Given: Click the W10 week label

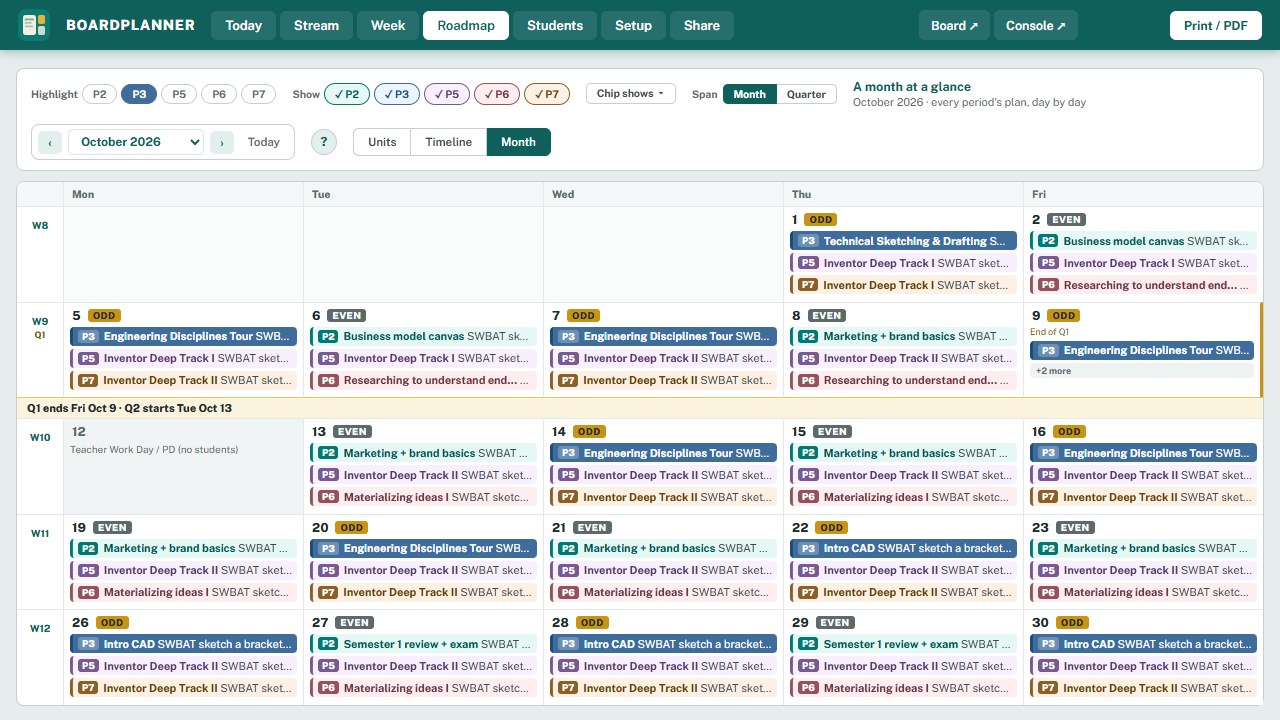Looking at the screenshot, I should (x=40, y=438).
